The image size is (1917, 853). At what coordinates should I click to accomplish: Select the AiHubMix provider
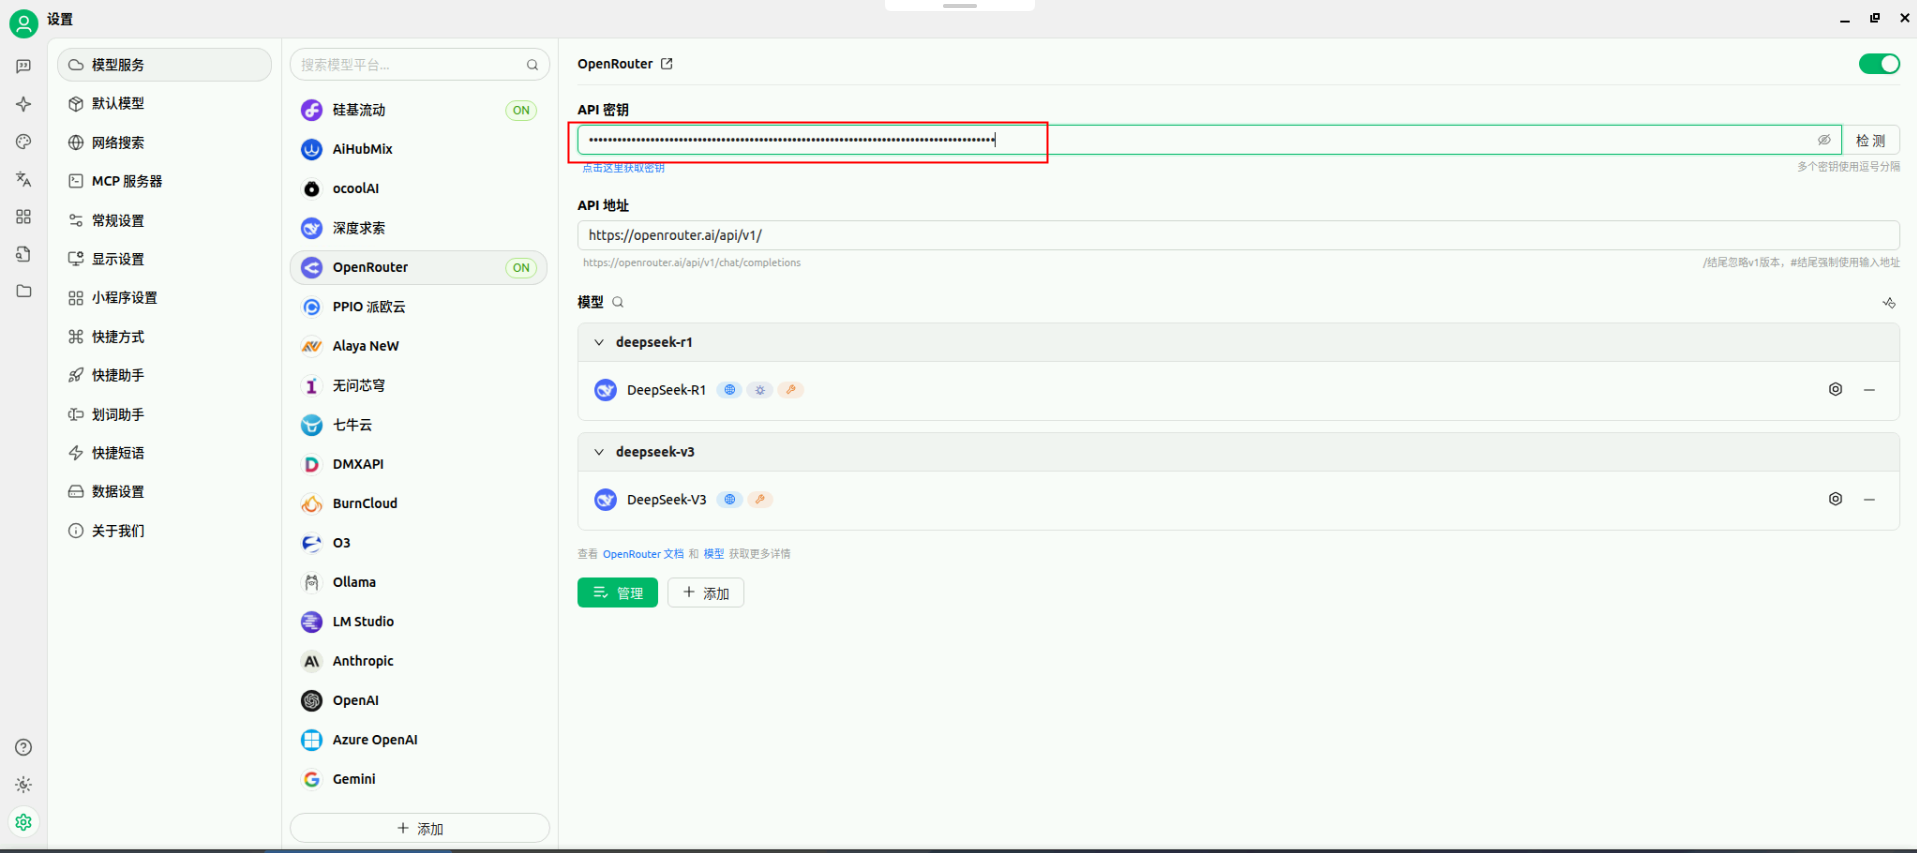(x=419, y=149)
